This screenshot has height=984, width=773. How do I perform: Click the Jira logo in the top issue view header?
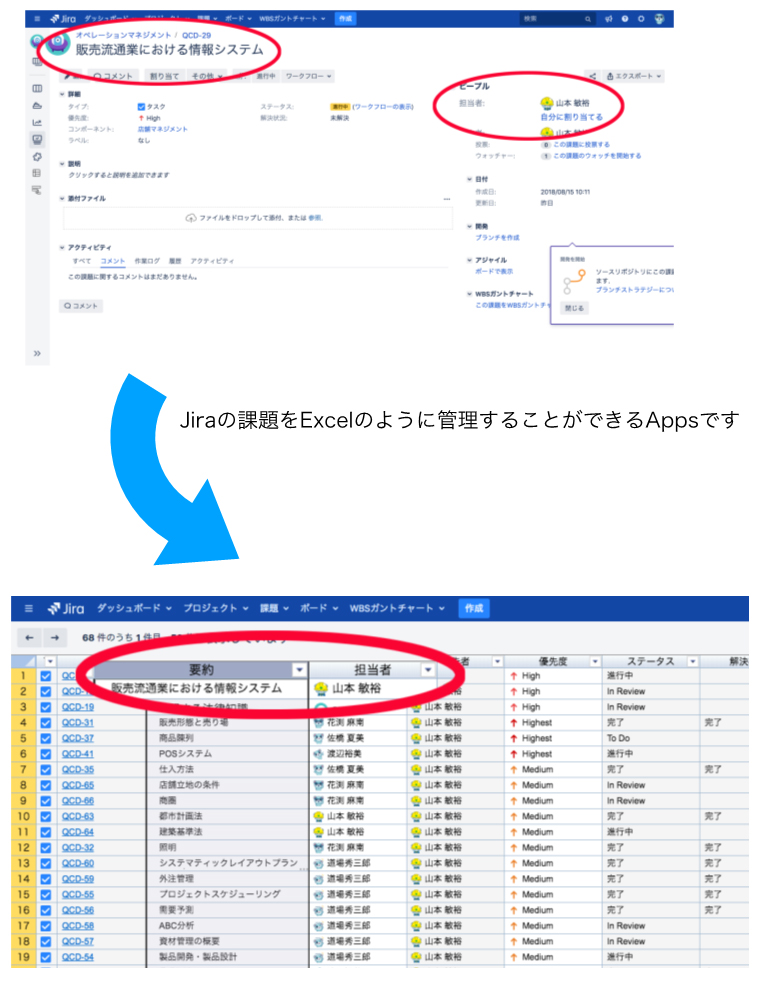(x=63, y=19)
